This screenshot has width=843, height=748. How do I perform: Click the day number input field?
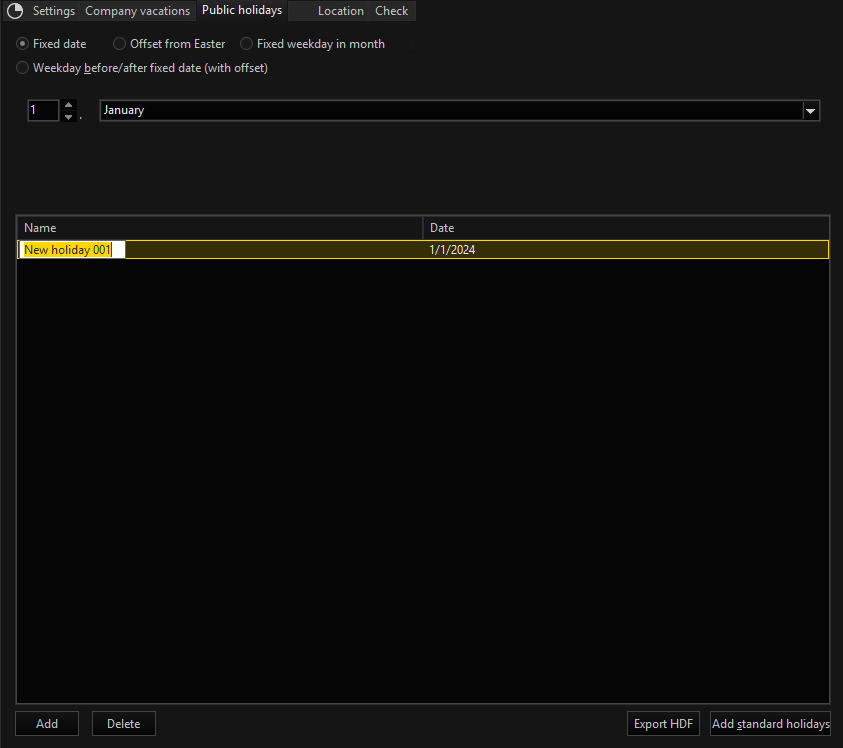[43, 110]
